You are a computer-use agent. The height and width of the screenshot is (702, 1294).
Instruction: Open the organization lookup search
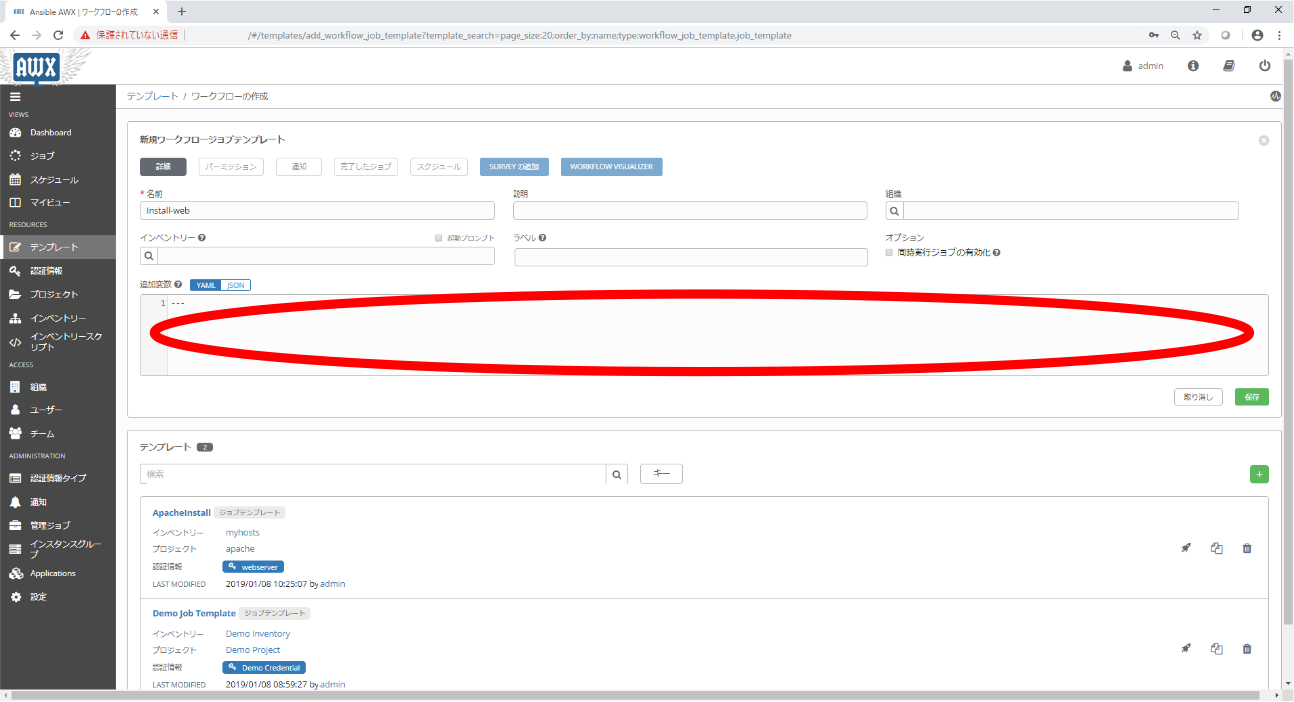[x=894, y=211]
